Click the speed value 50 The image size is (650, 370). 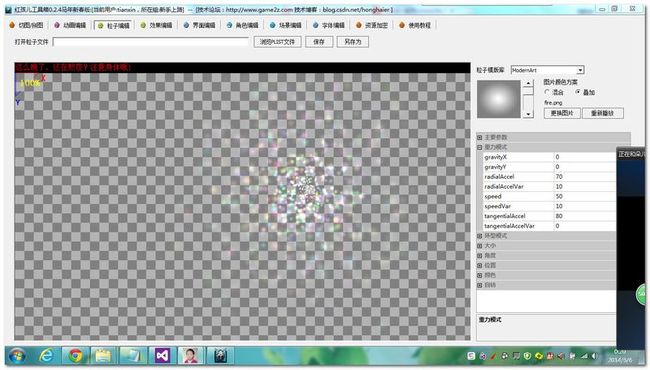[585, 196]
